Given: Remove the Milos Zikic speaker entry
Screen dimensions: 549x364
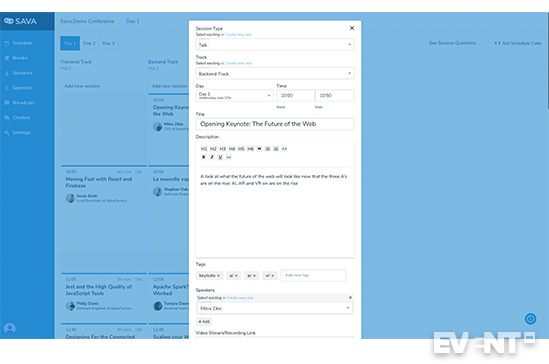Looking at the screenshot, I should click(350, 298).
